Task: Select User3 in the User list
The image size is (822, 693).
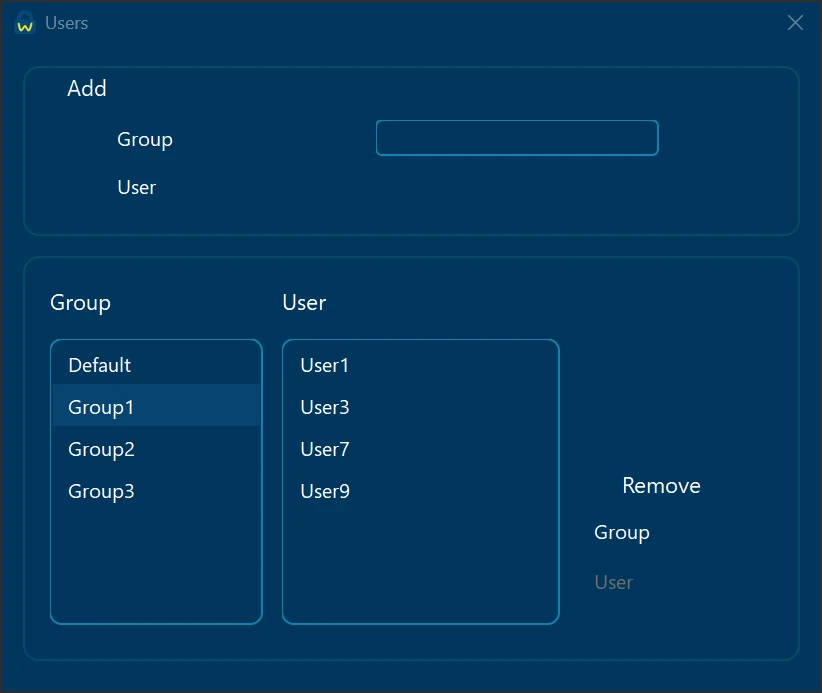Action: (420, 407)
